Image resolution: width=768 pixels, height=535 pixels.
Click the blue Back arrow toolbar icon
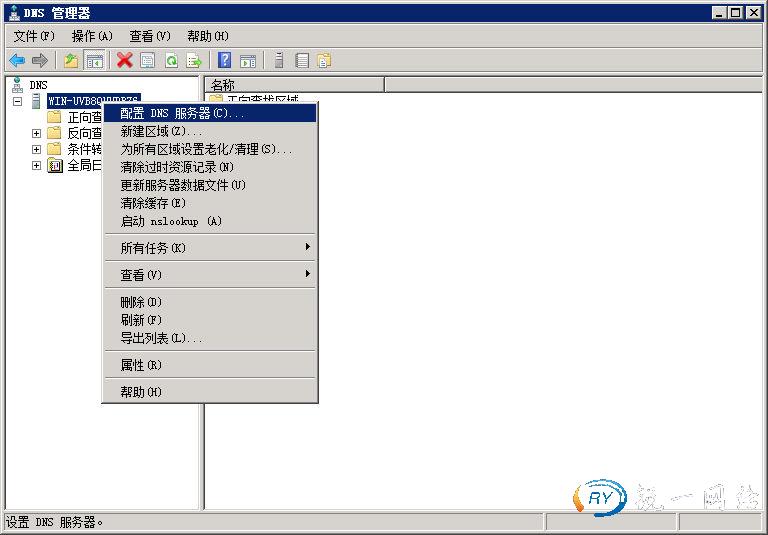tap(17, 61)
